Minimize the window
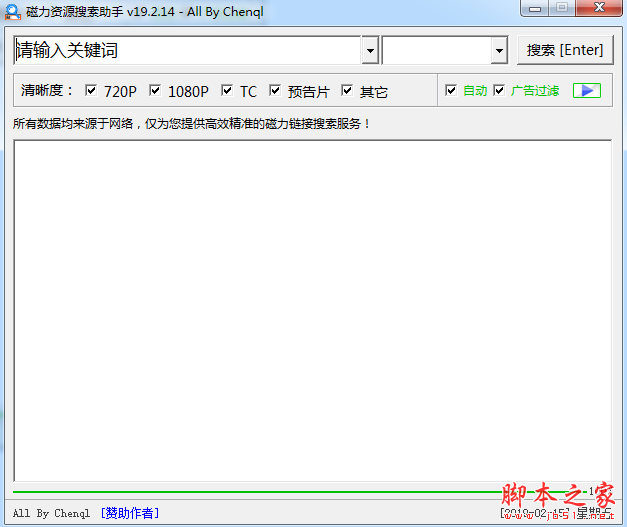Viewport: 627px width, 527px height. click(535, 8)
